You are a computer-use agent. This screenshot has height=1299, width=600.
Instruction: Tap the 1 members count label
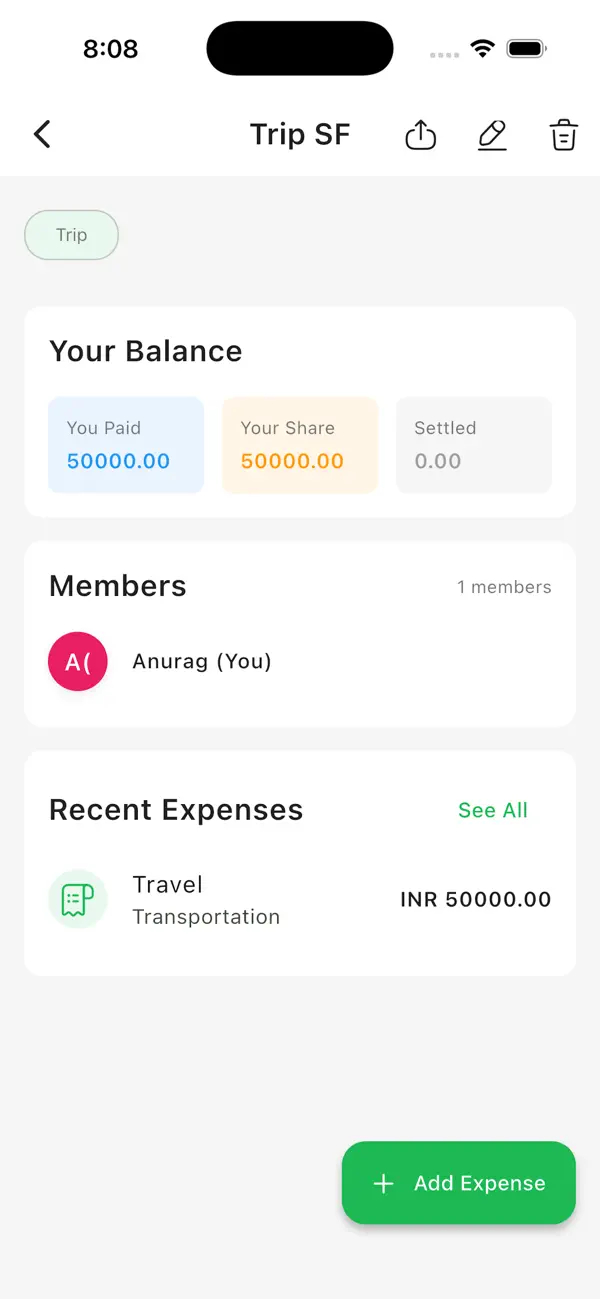point(504,587)
